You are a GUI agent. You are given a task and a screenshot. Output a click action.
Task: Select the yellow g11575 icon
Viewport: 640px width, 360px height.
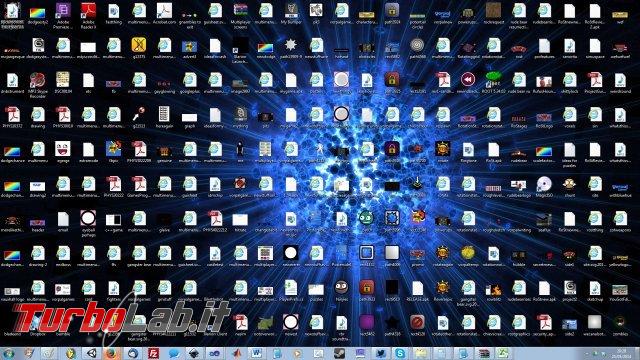[139, 45]
